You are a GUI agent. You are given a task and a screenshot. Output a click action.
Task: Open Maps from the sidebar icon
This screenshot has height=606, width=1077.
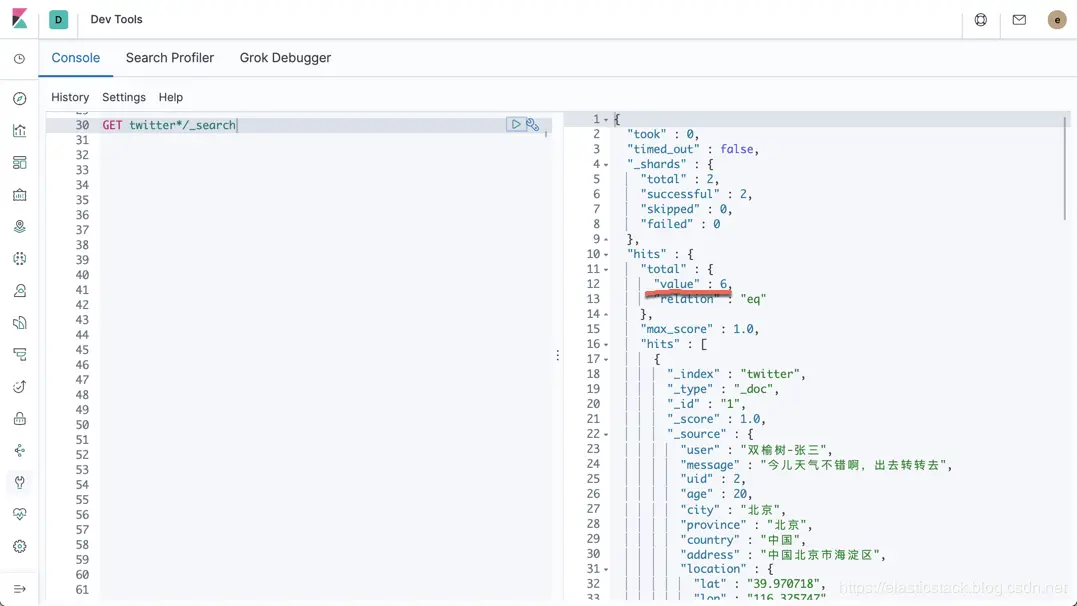click(19, 227)
